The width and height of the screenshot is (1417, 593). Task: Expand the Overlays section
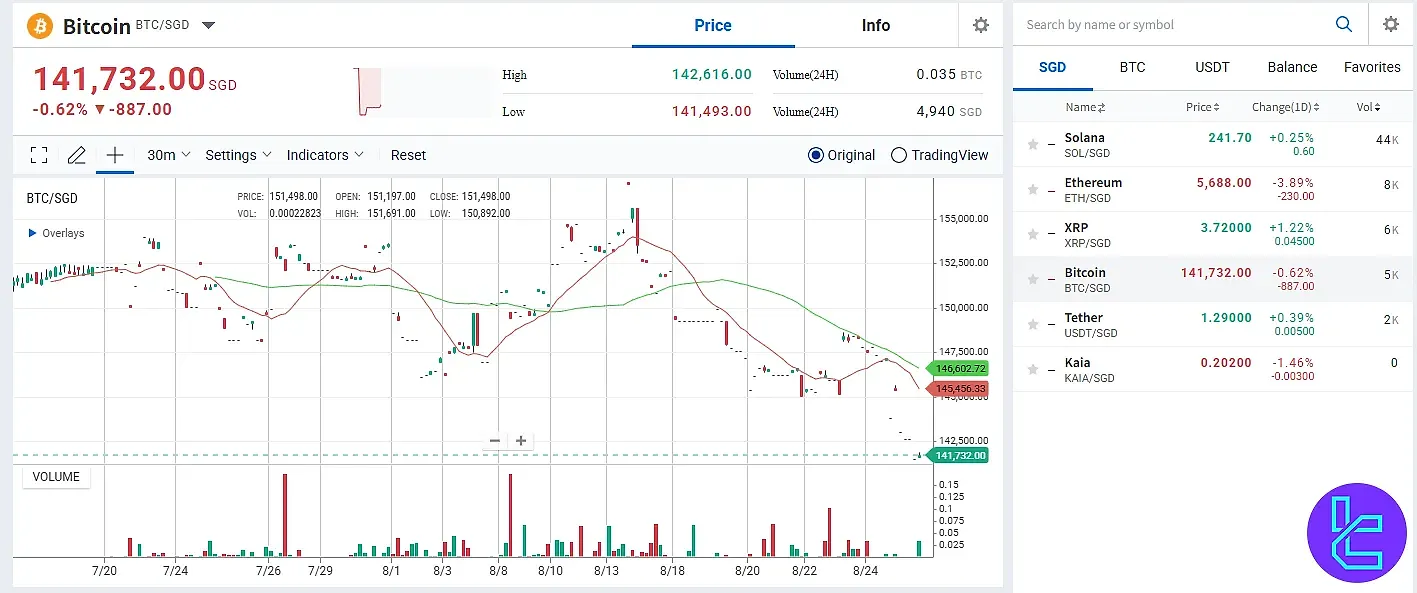57,233
